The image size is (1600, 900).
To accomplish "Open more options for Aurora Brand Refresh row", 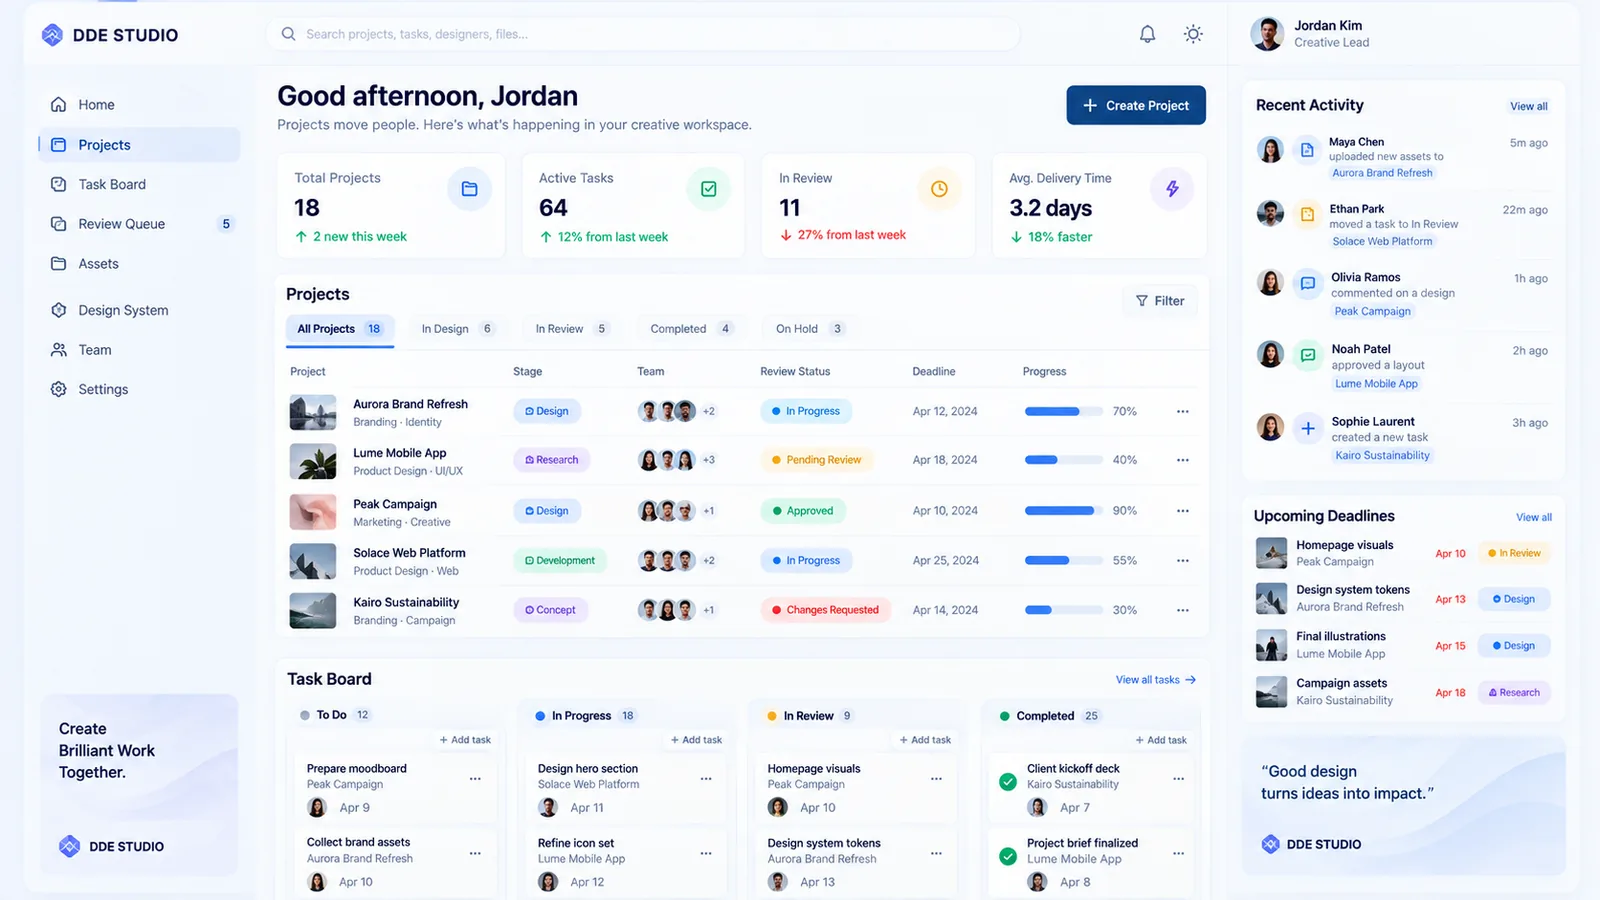I will (1183, 412).
